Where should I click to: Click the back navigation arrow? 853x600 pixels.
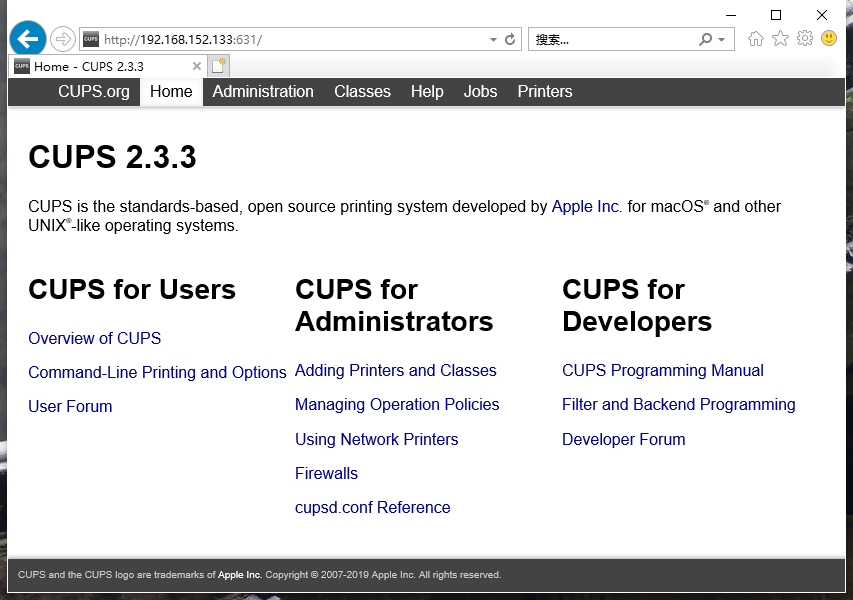27,38
